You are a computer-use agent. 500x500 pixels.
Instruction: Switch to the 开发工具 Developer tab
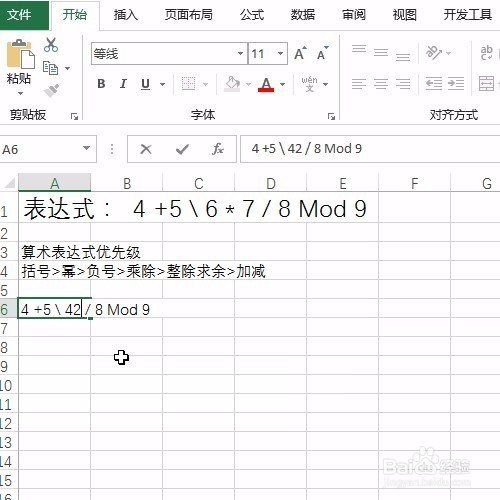point(468,15)
